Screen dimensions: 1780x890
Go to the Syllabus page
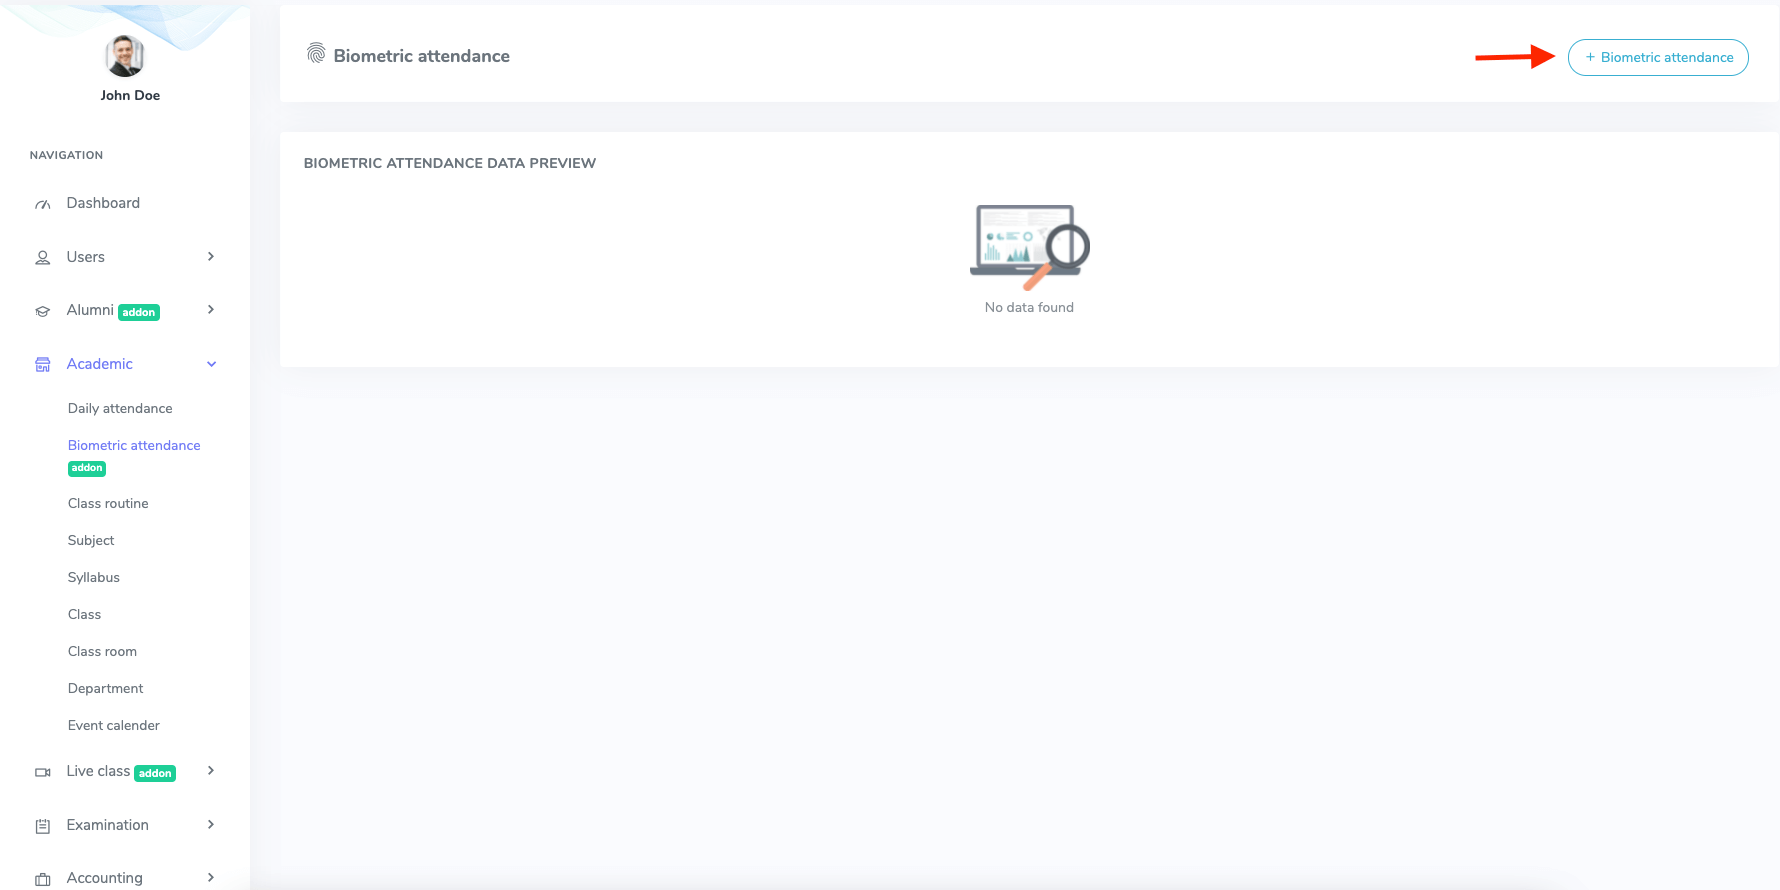(94, 578)
